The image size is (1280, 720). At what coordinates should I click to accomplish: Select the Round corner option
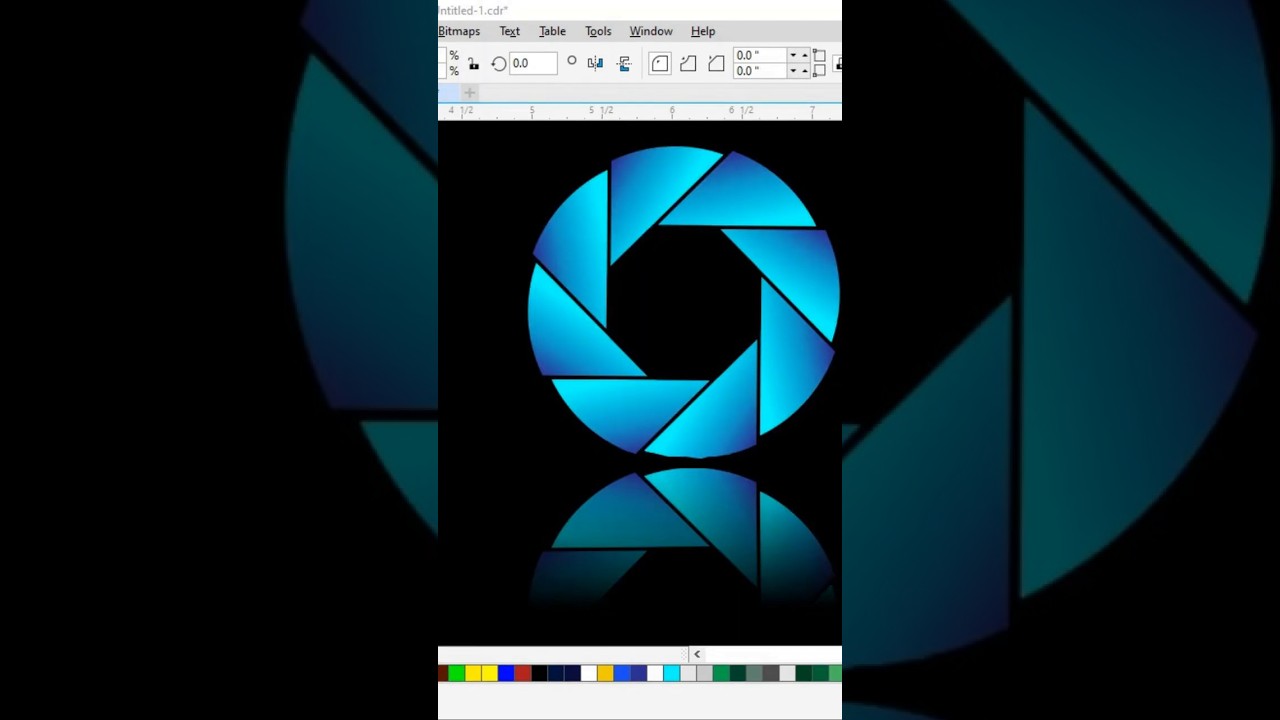(x=660, y=64)
